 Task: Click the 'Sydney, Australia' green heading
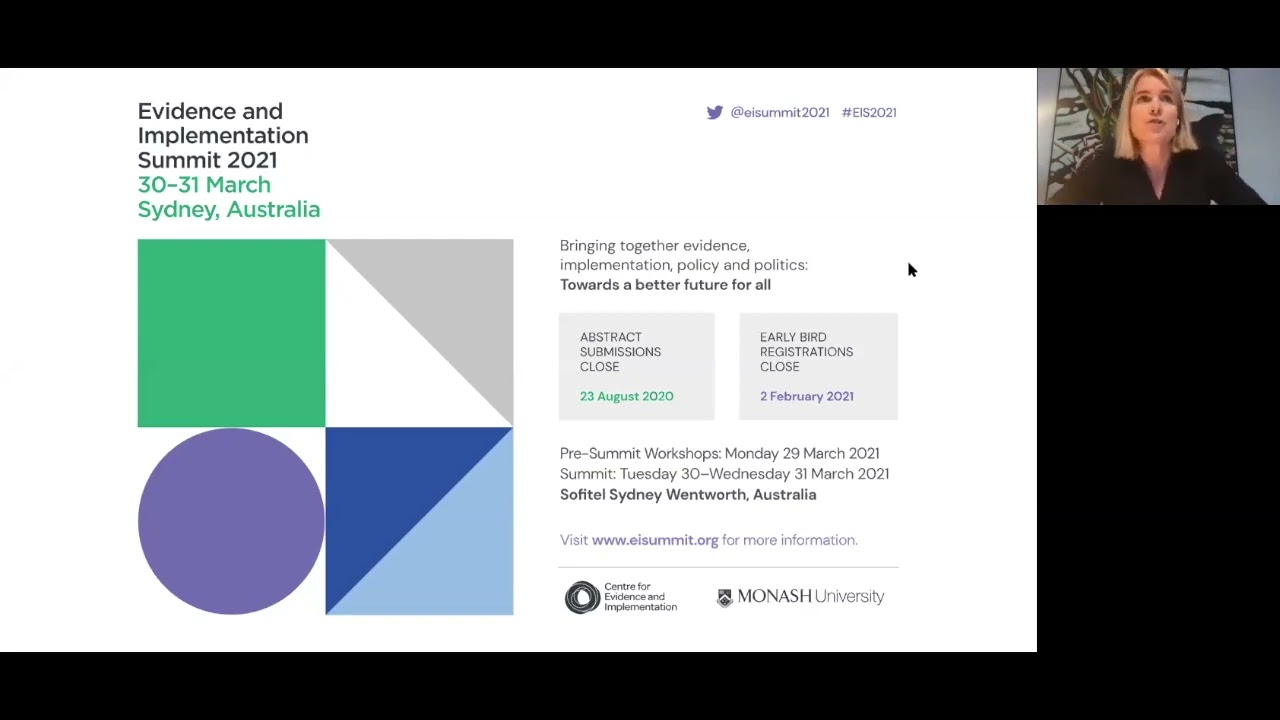coord(229,209)
